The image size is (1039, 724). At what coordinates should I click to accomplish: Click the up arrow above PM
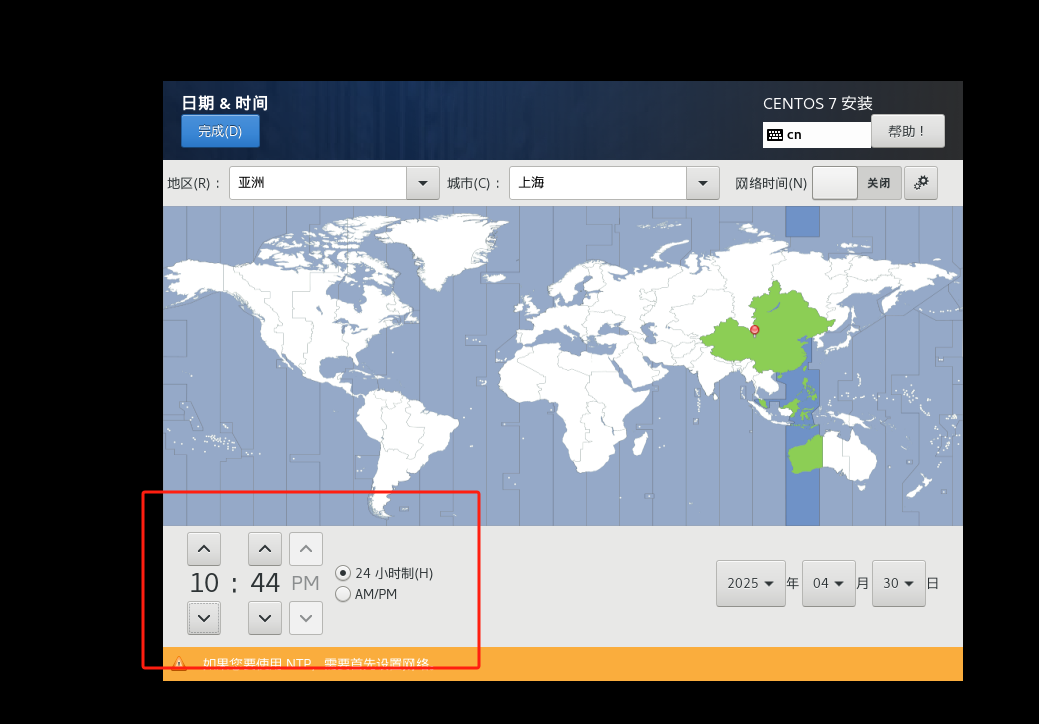tap(305, 549)
